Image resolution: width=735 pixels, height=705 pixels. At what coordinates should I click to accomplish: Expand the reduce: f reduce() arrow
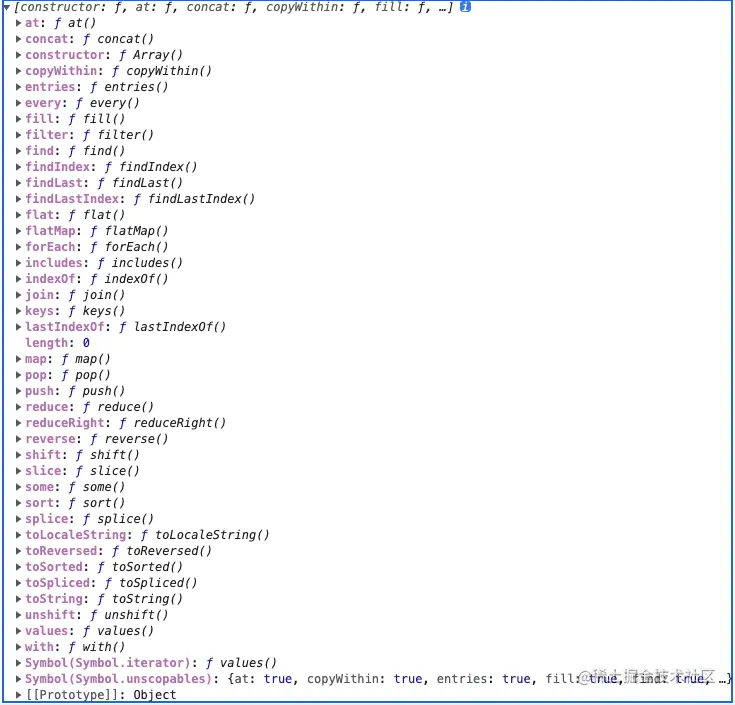click(18, 406)
